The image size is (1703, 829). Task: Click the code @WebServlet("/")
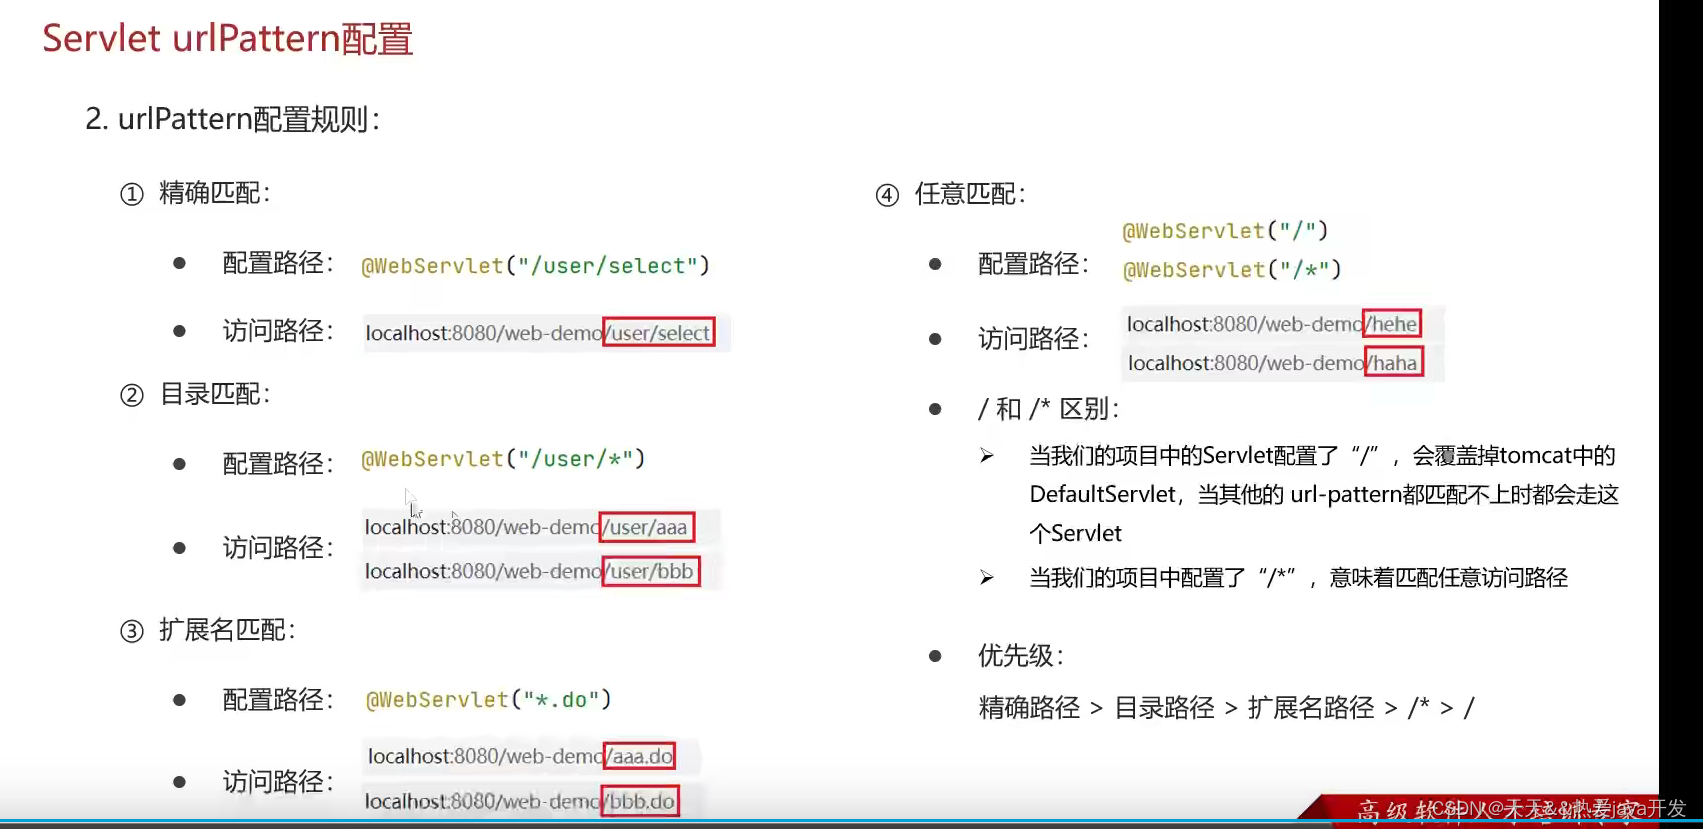[1225, 231]
